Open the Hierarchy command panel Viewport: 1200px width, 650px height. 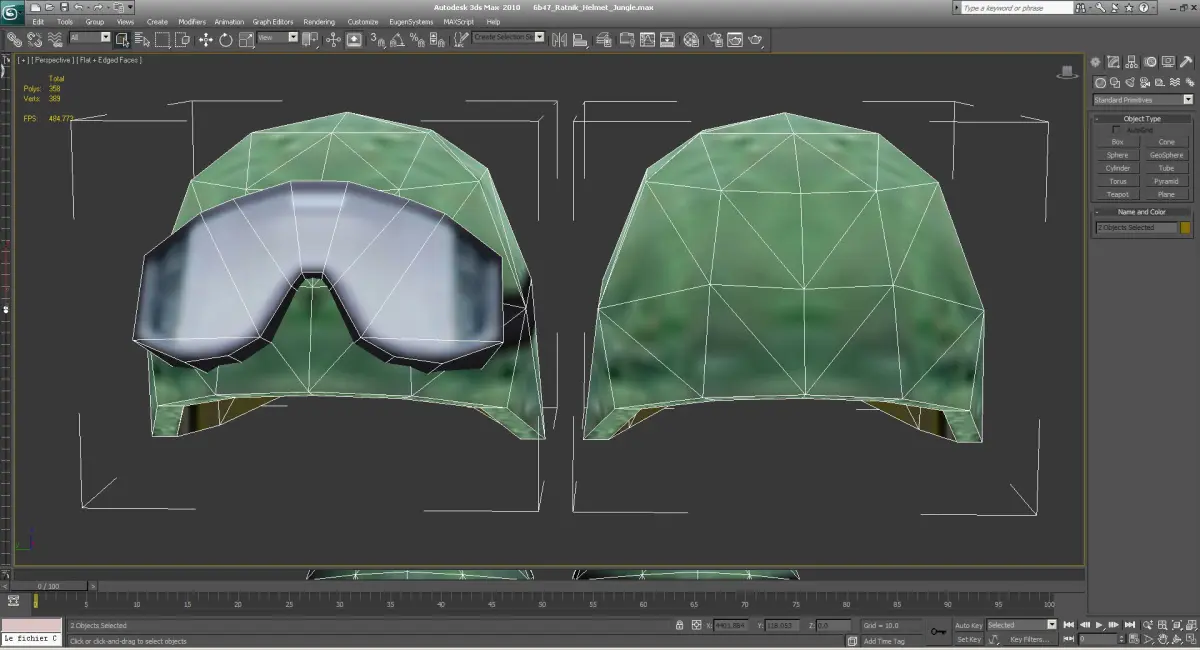coord(1131,62)
